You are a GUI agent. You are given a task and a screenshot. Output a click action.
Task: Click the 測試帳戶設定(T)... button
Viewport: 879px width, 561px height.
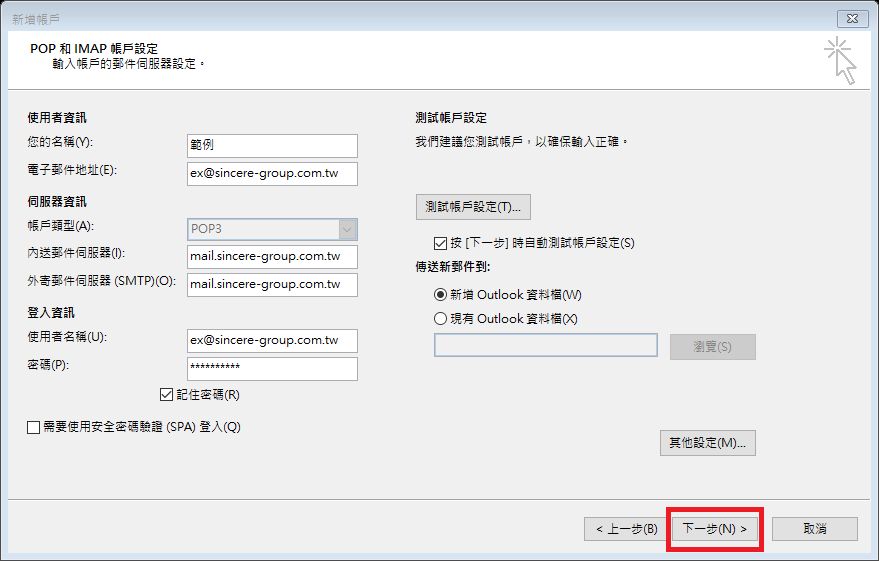[x=473, y=207]
